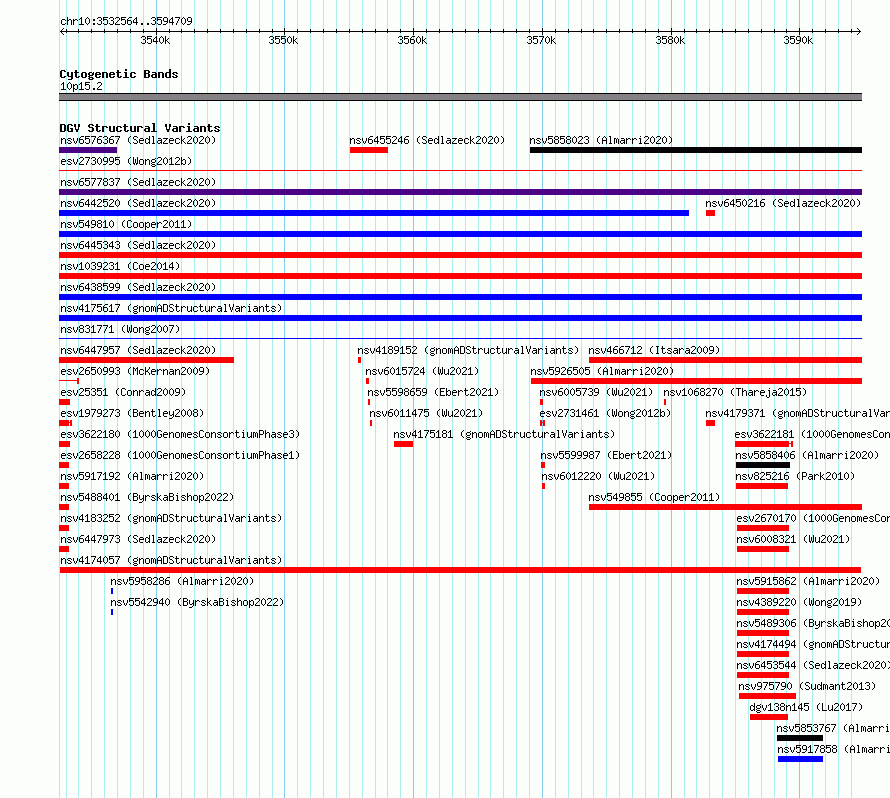Screen dimensions: 890x798
Task: Click nsv6011475 (Wu2021) label
Action: pos(426,413)
